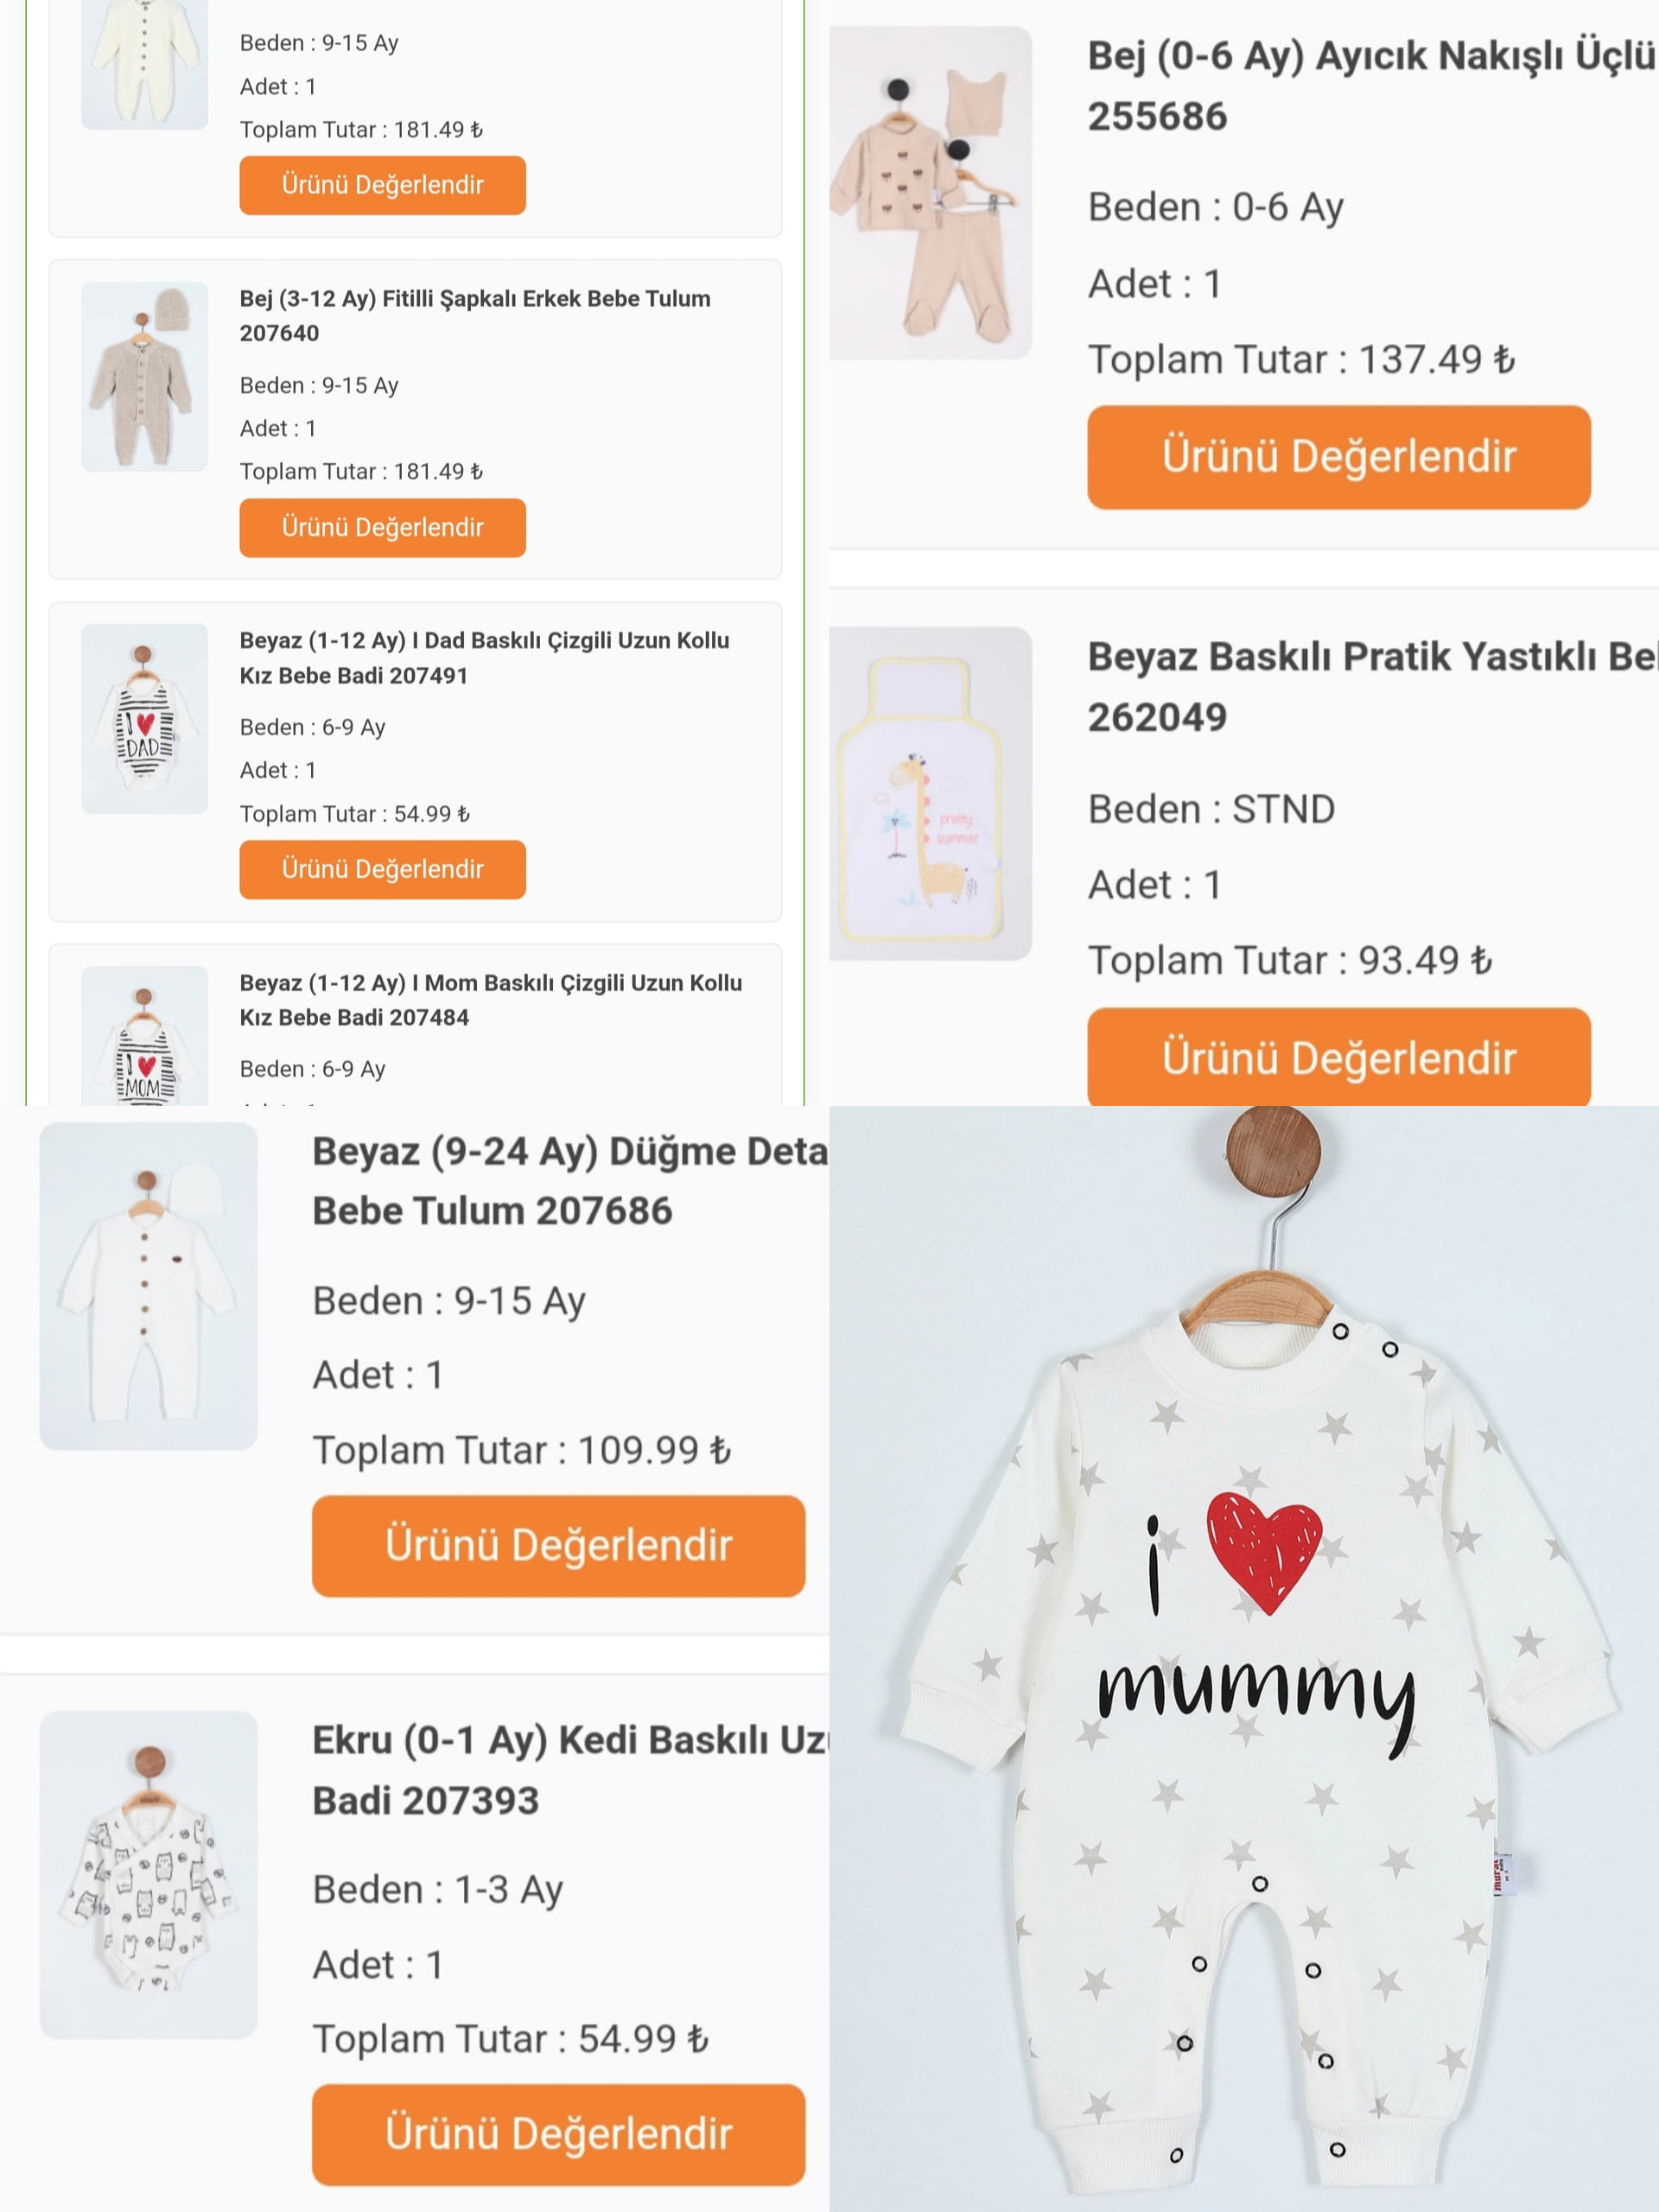The height and width of the screenshot is (2212, 1659).
Task: Open the beige three-piece bear set thumbnail
Action: [x=930, y=193]
